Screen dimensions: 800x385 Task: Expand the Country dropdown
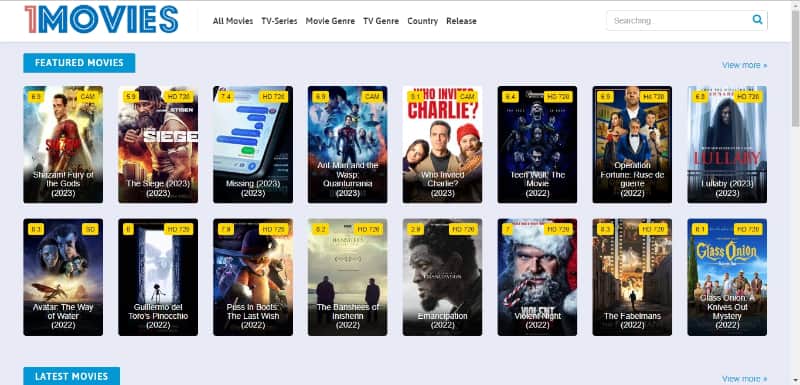pos(422,21)
